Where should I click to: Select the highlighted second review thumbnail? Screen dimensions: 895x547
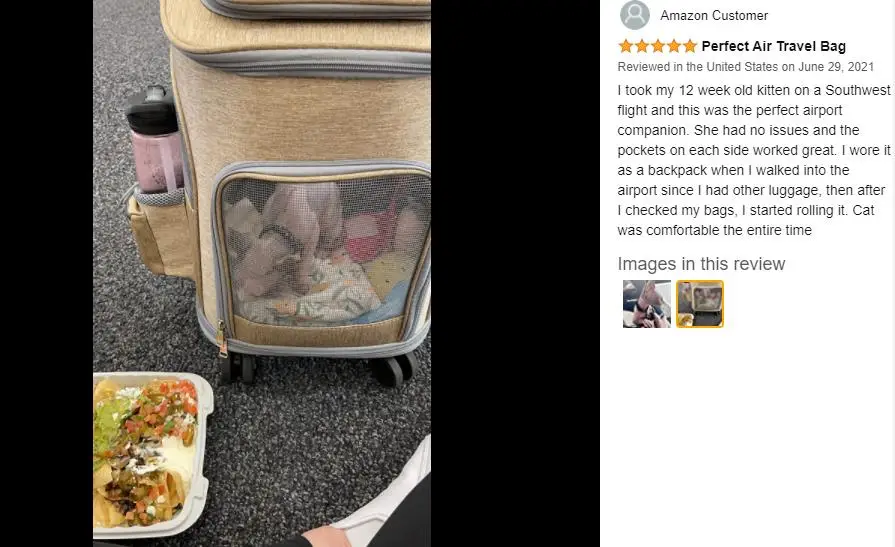[x=700, y=304]
